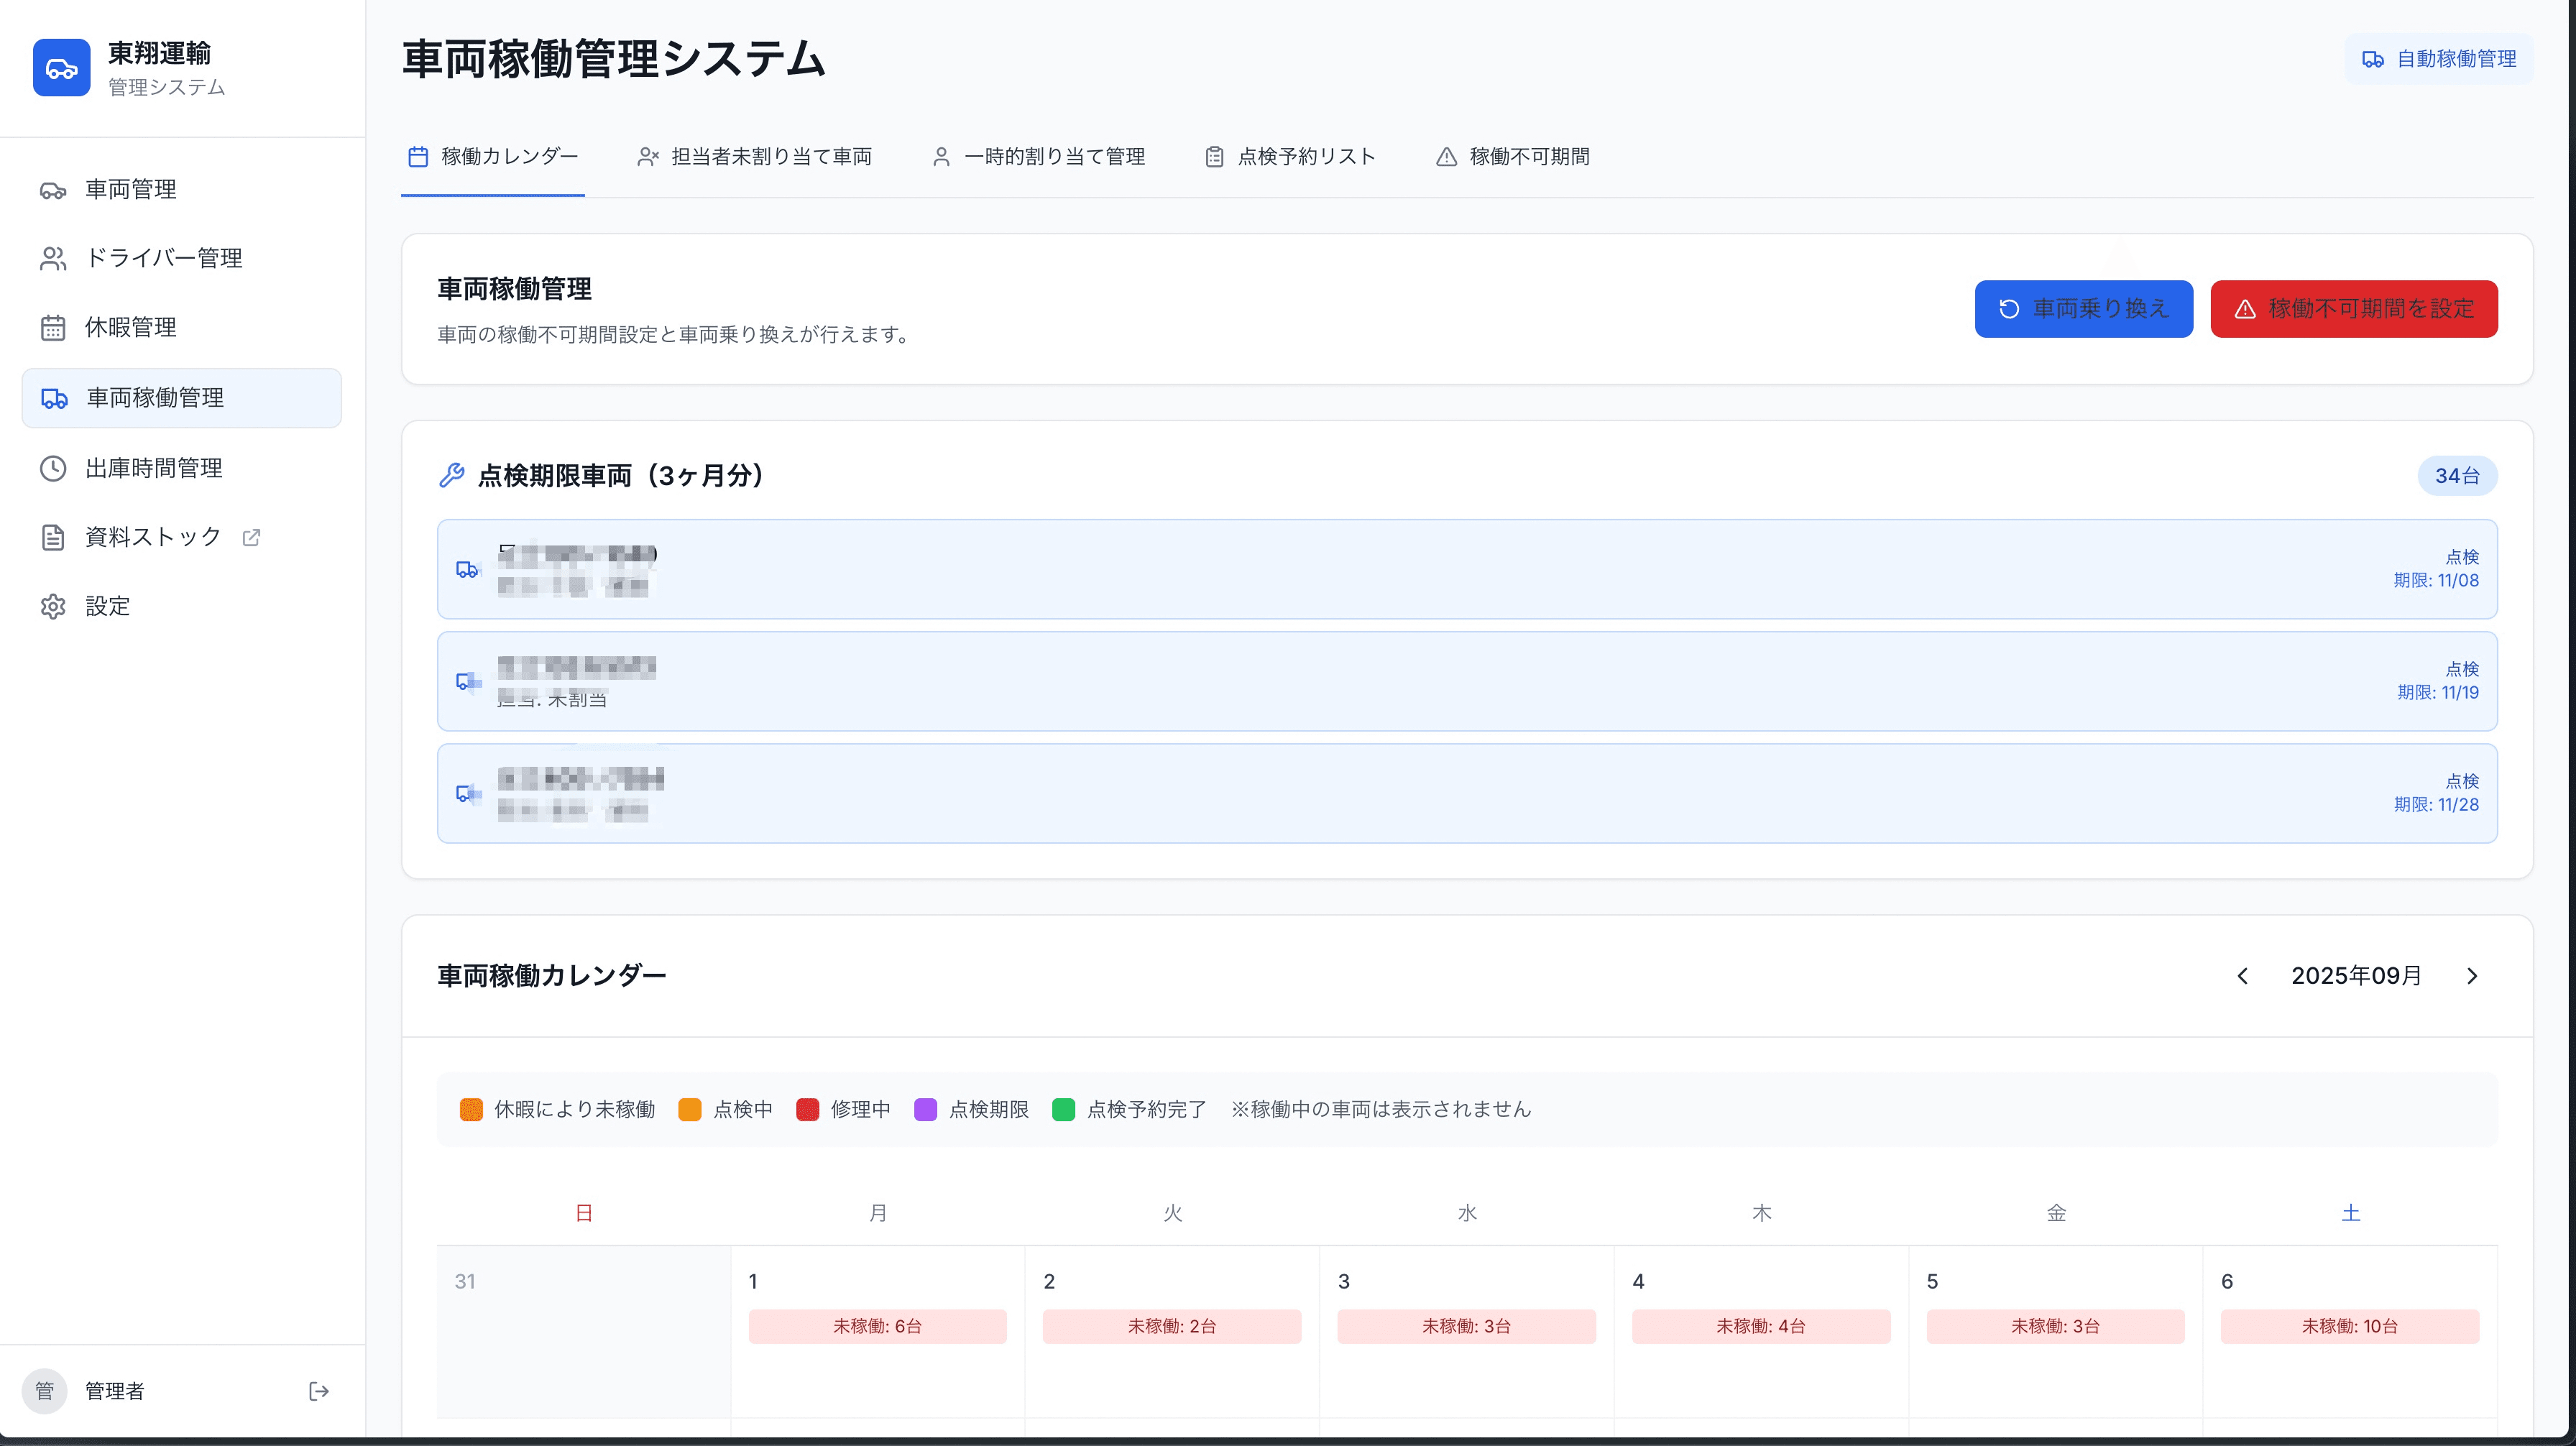
Task: Click the 管 user avatar
Action: pos(44,1391)
